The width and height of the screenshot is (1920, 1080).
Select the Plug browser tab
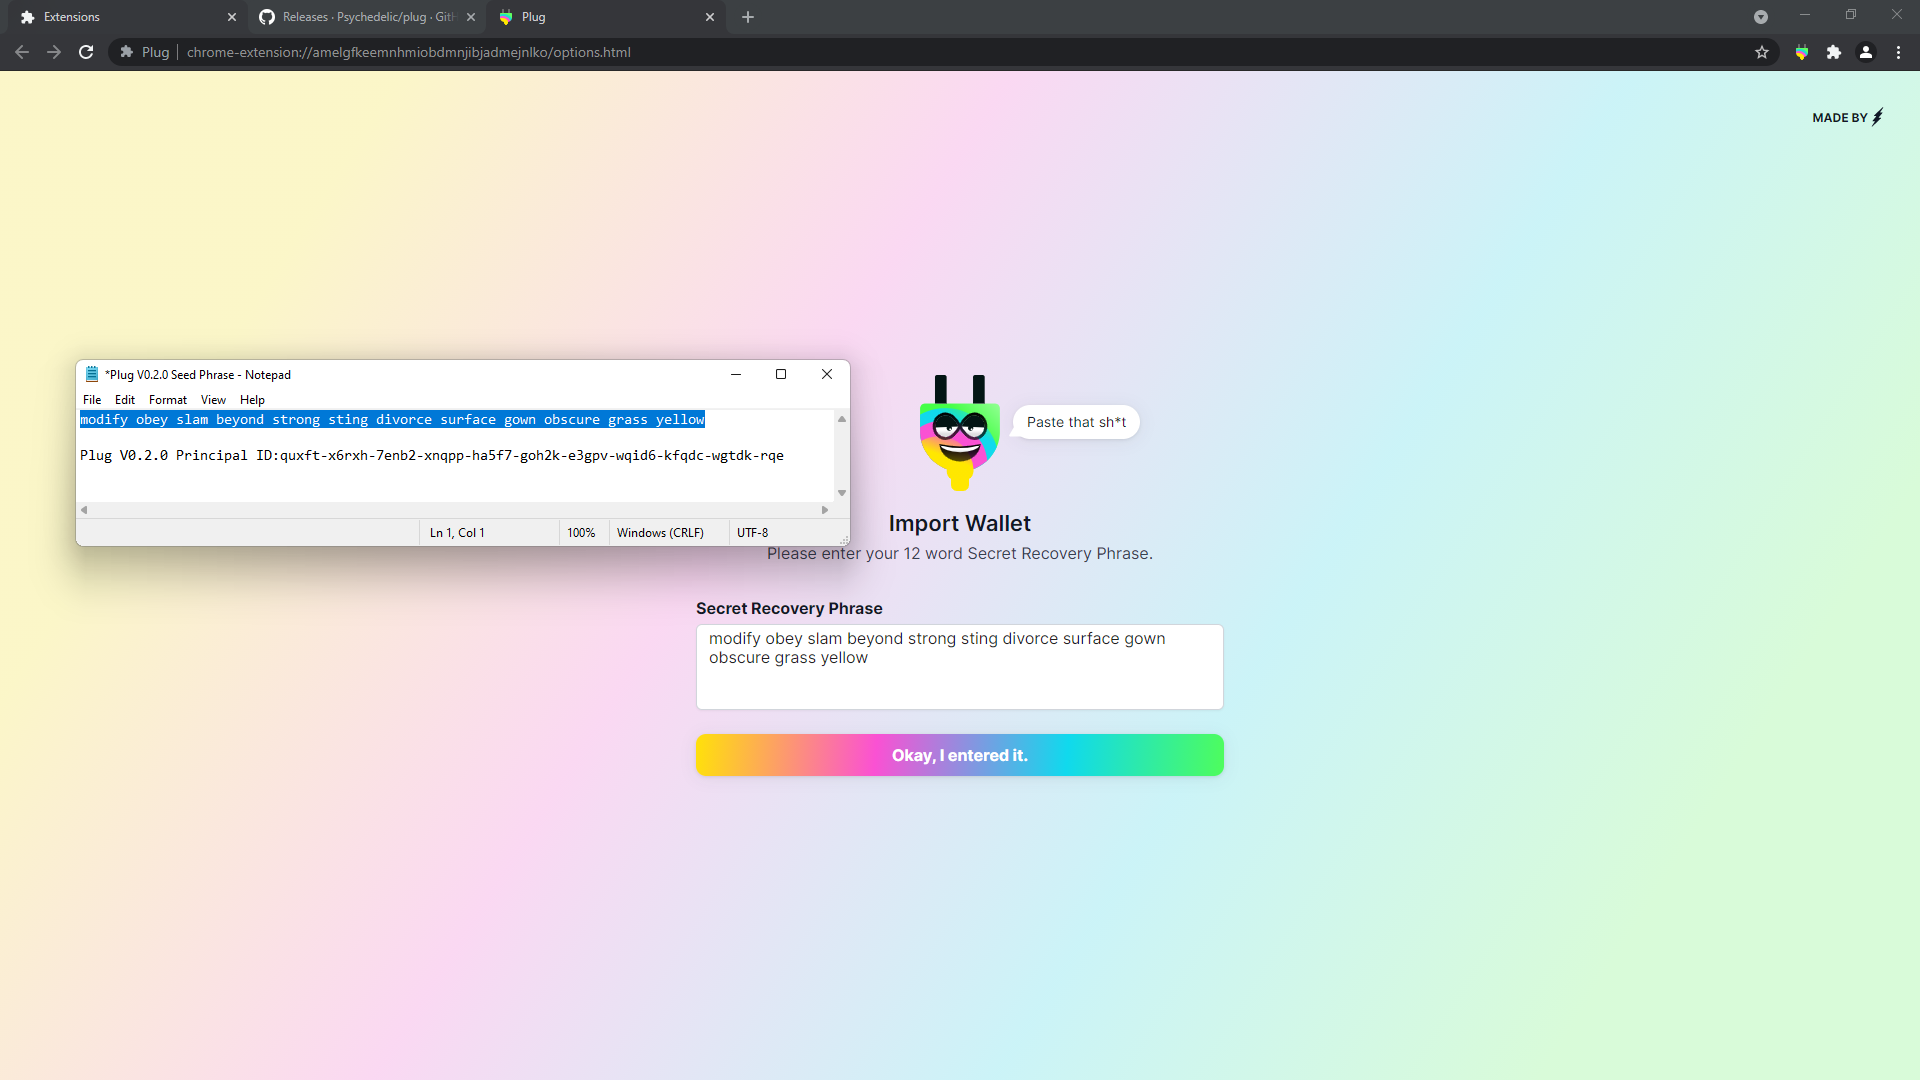click(x=605, y=17)
